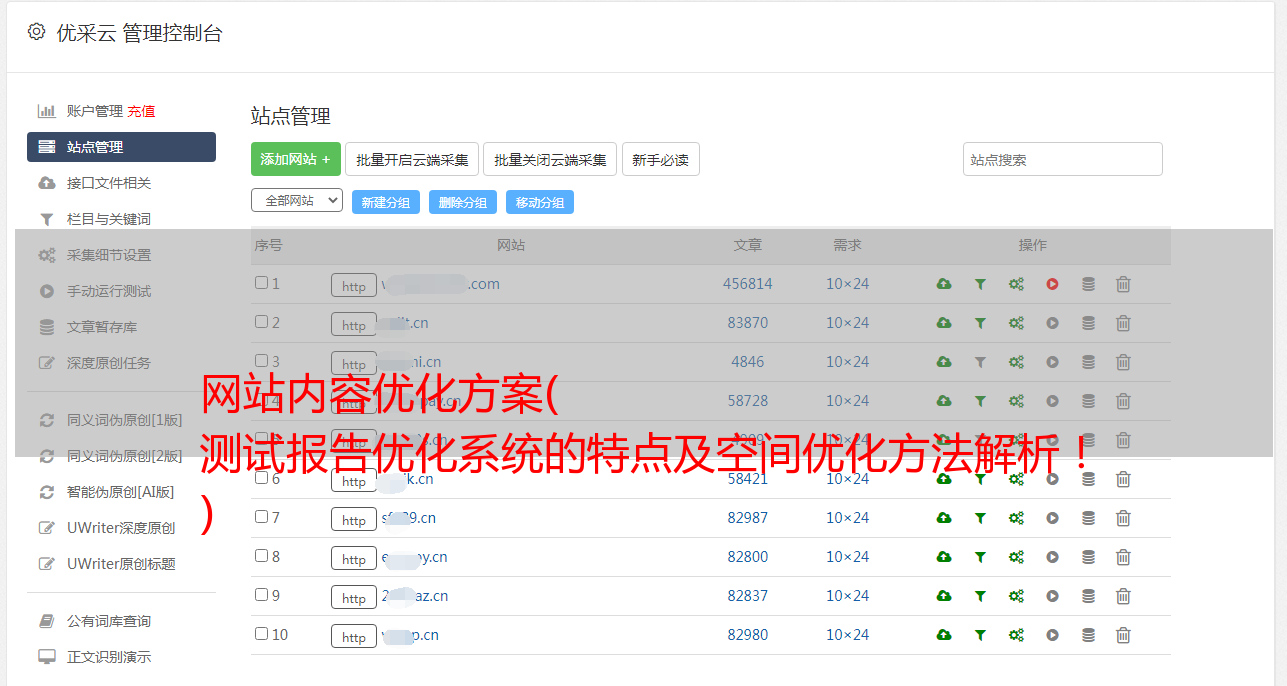The image size is (1287, 686).
Task: Click database icon in row 82800
Action: pyautogui.click(x=1088, y=557)
